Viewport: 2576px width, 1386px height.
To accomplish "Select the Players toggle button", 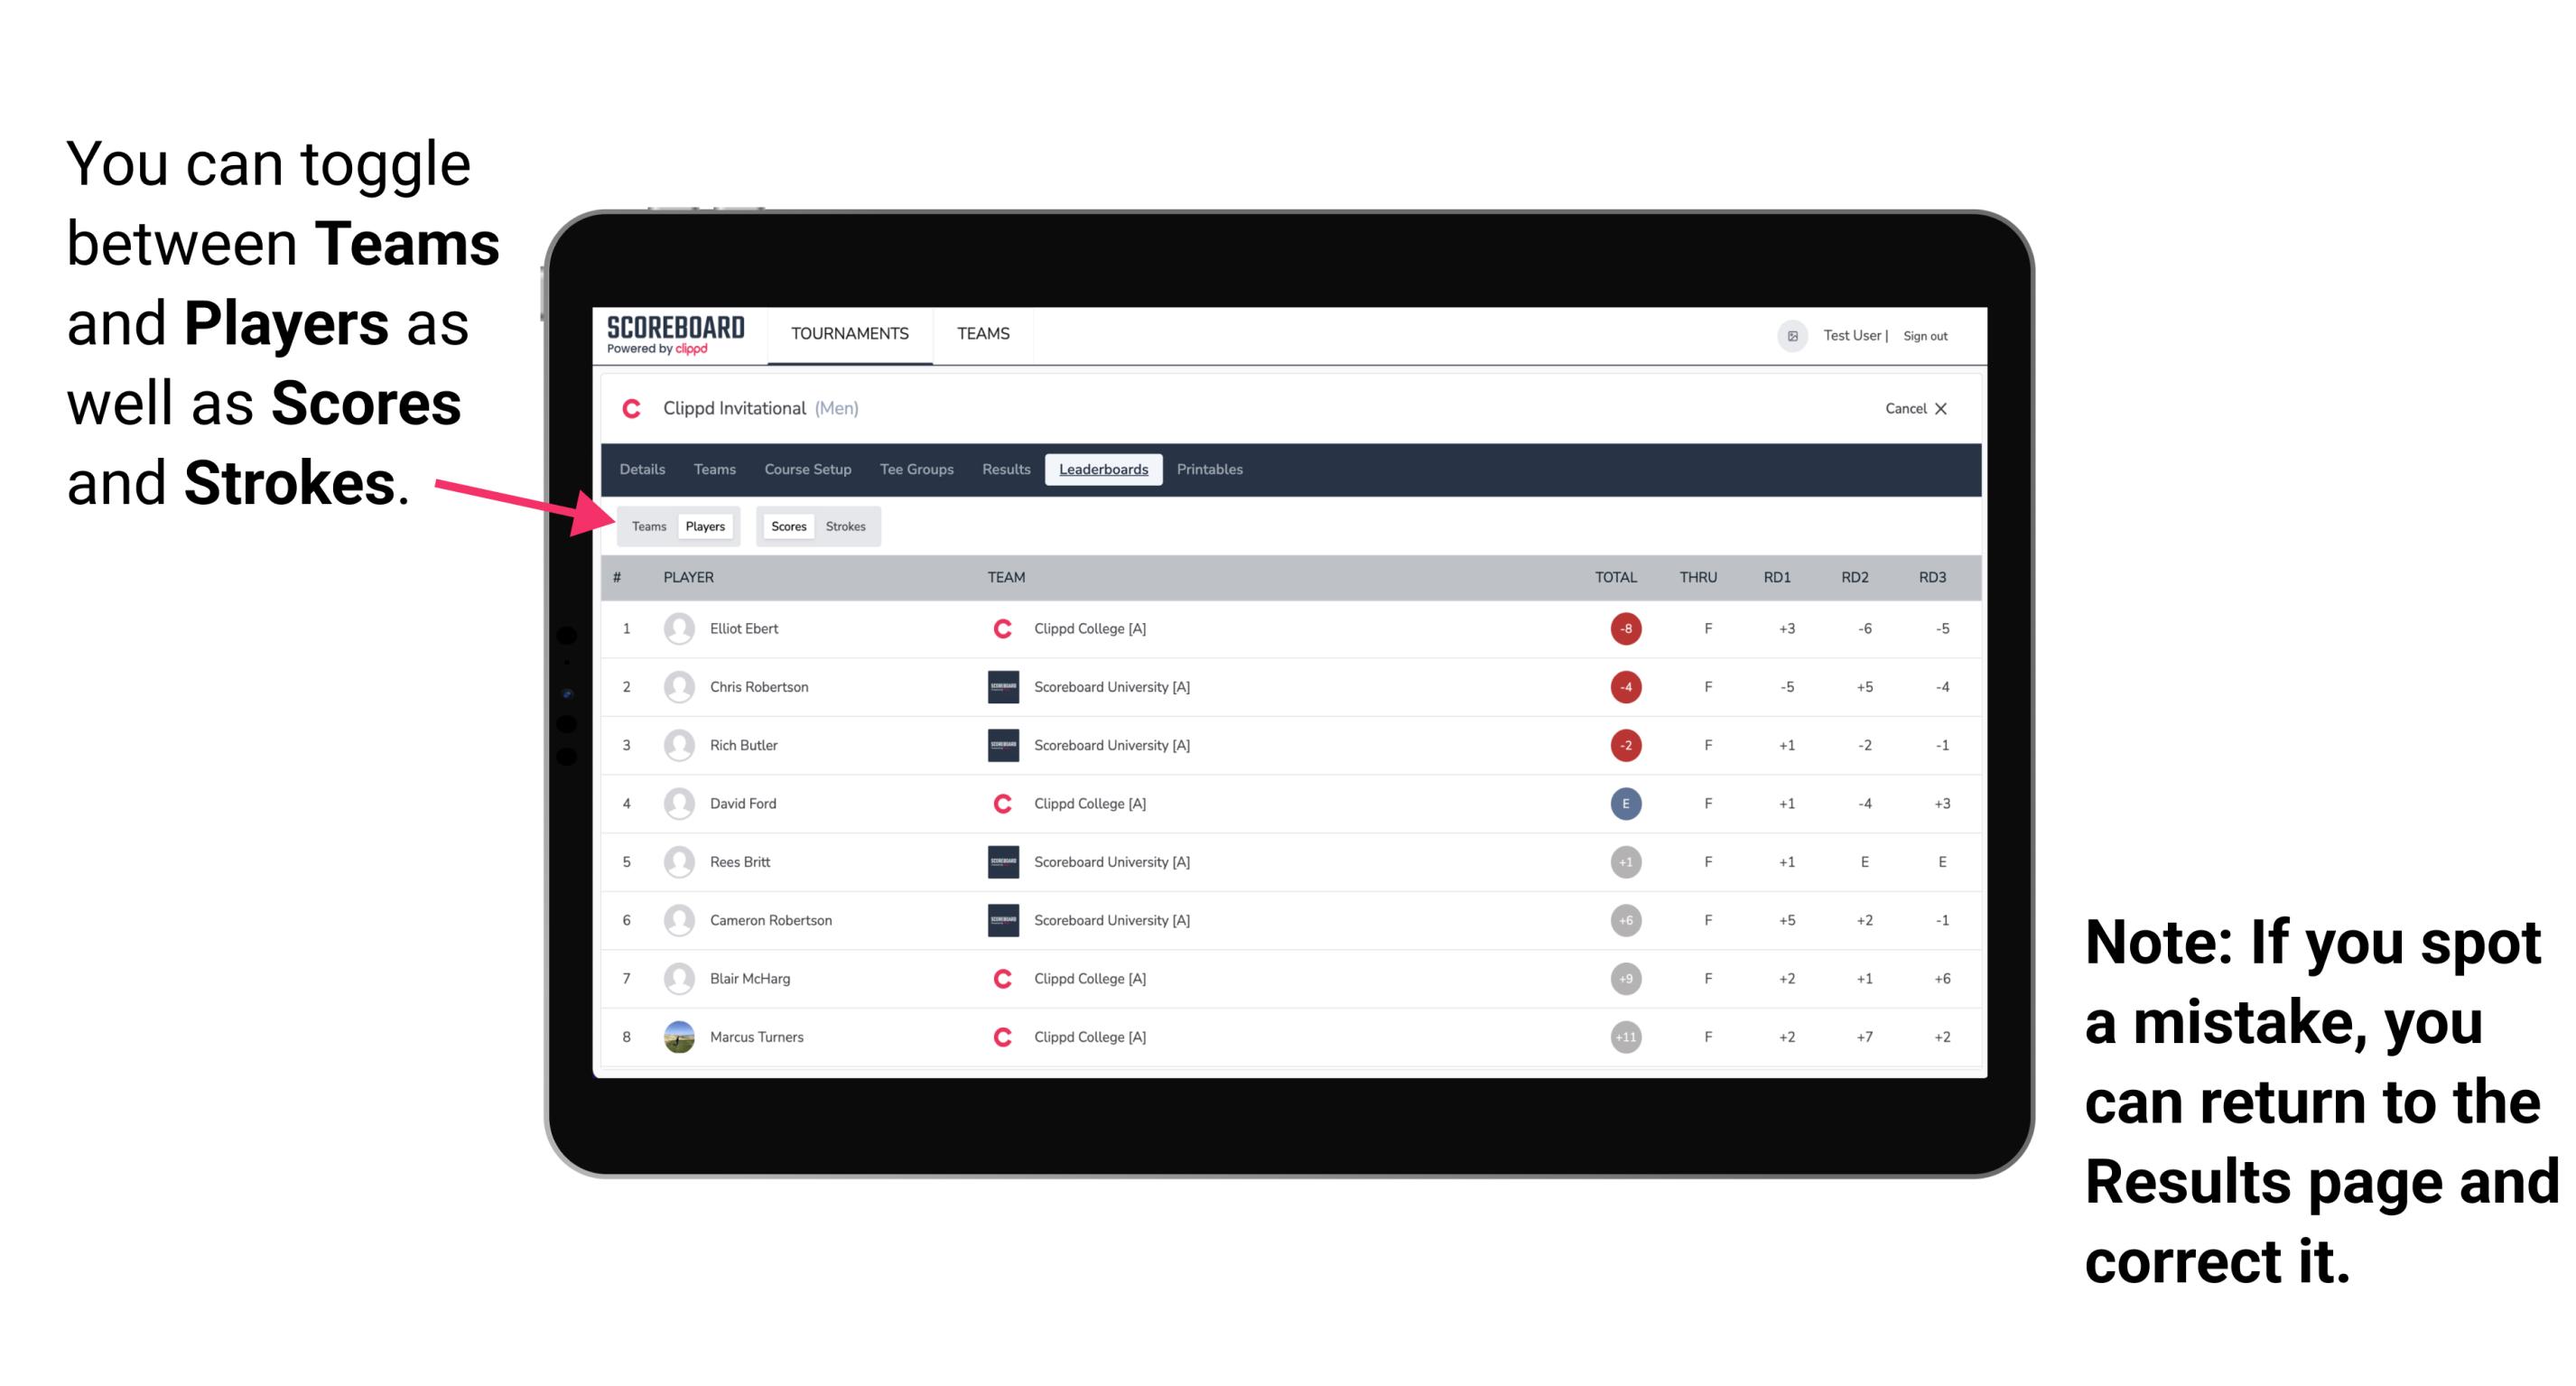I will click(x=702, y=526).
